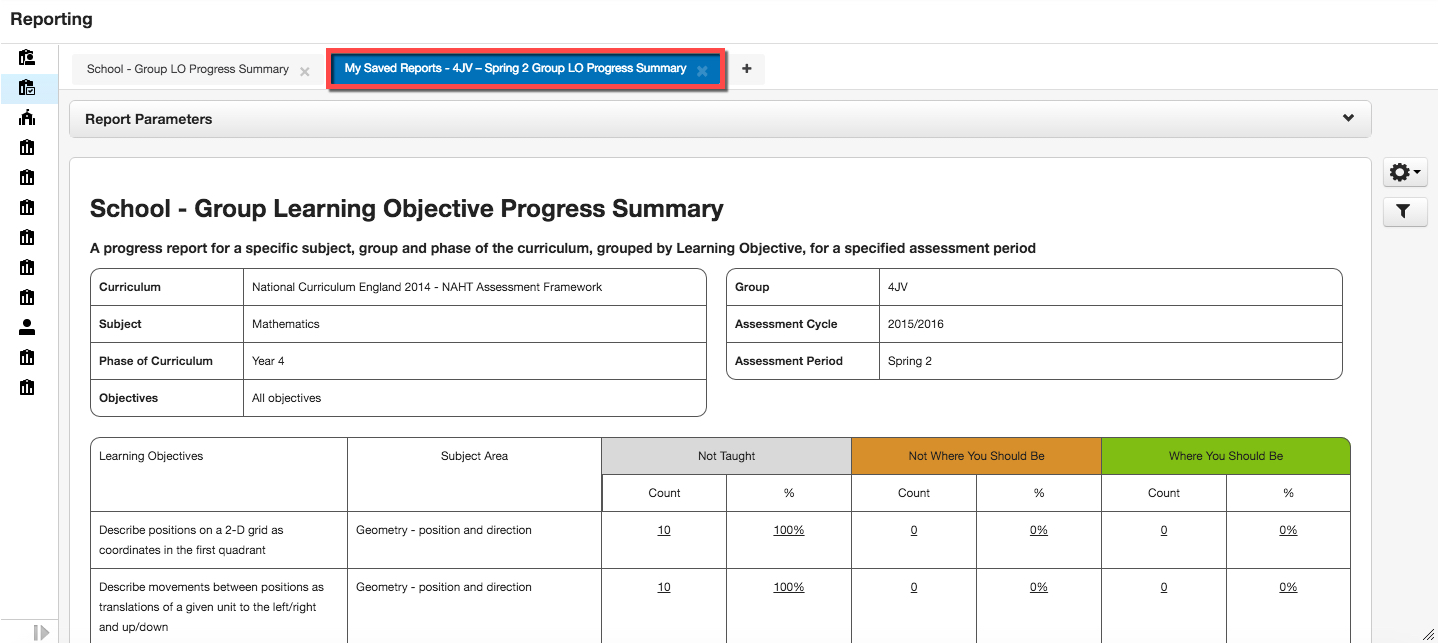Click the person silhouette sidebar icon

point(27,327)
